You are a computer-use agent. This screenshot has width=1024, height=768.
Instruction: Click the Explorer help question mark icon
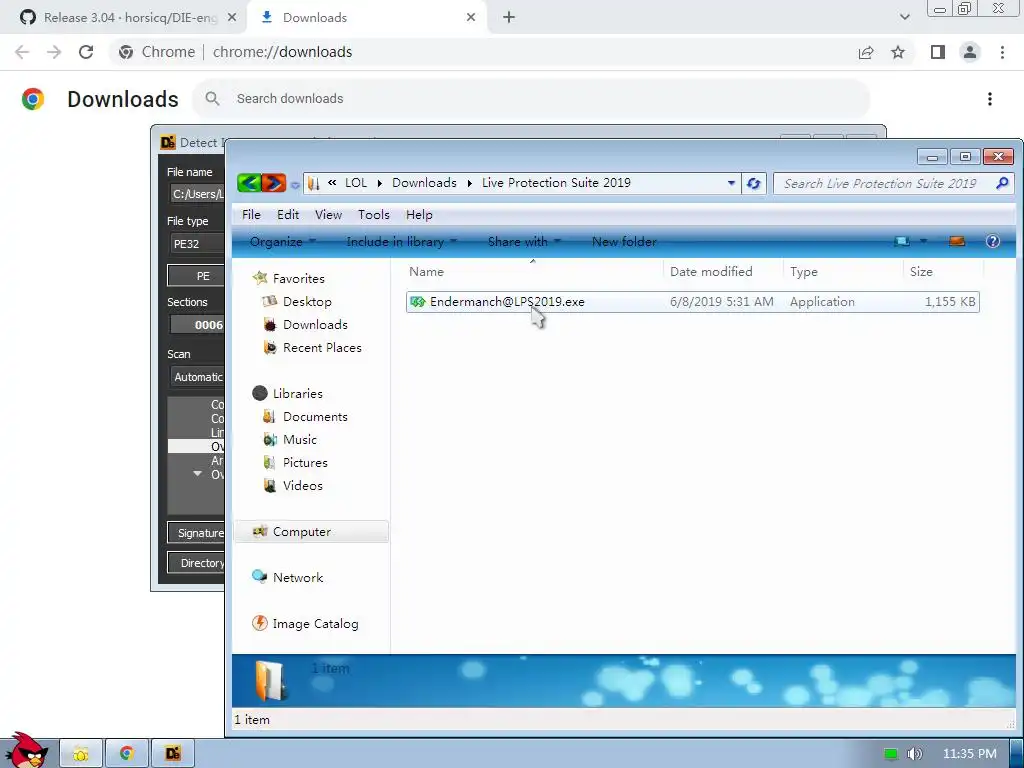[x=993, y=242]
